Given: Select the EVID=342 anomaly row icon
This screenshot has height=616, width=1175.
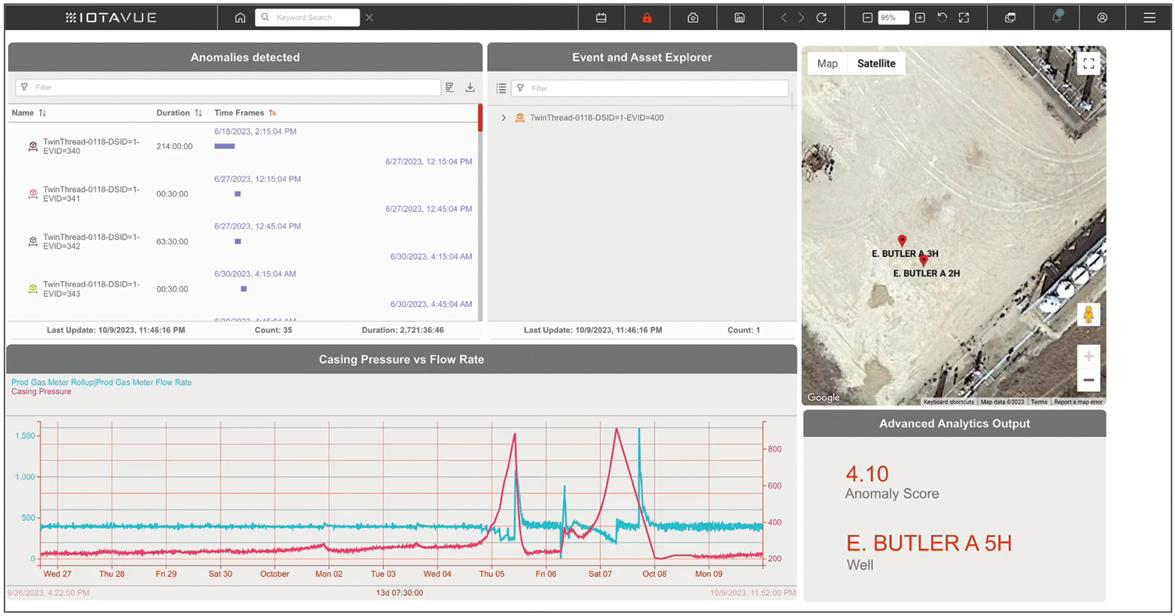Looking at the screenshot, I should coord(33,241).
